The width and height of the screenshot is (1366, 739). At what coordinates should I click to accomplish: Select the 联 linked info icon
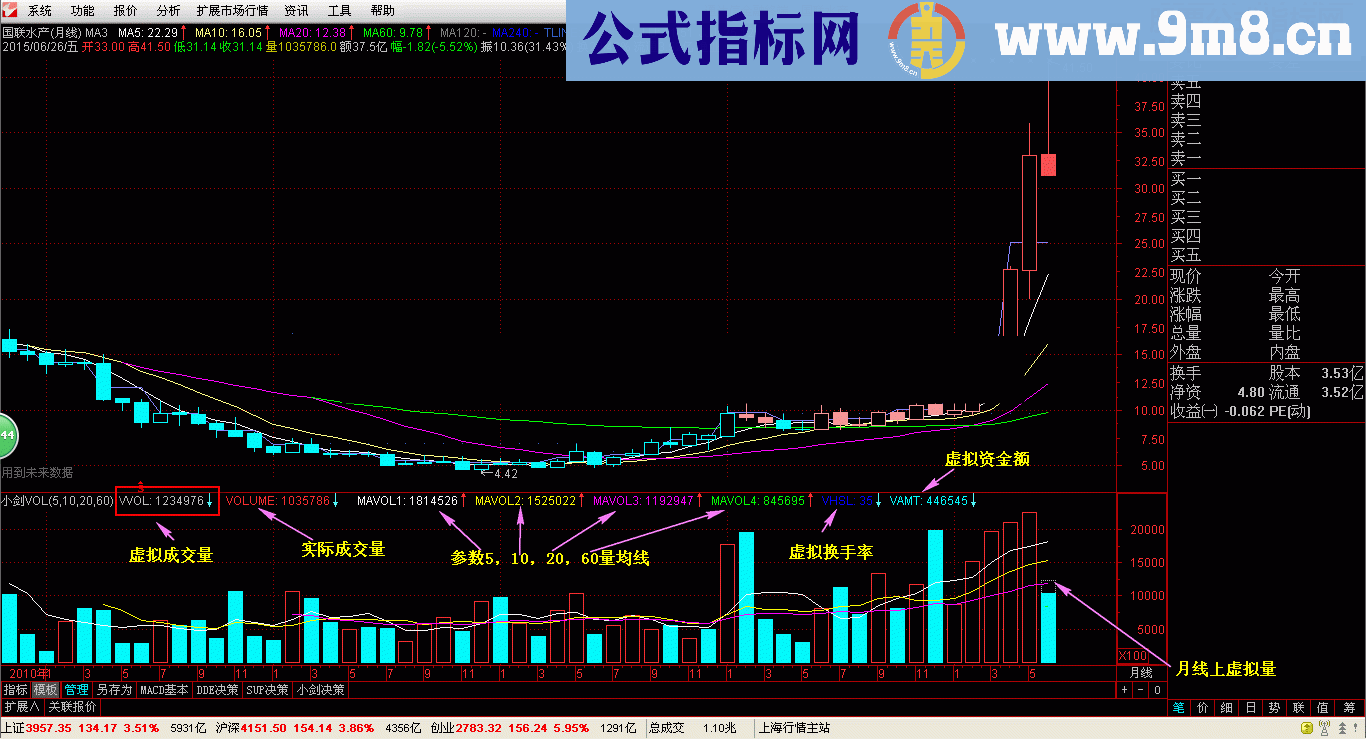click(x=1298, y=706)
